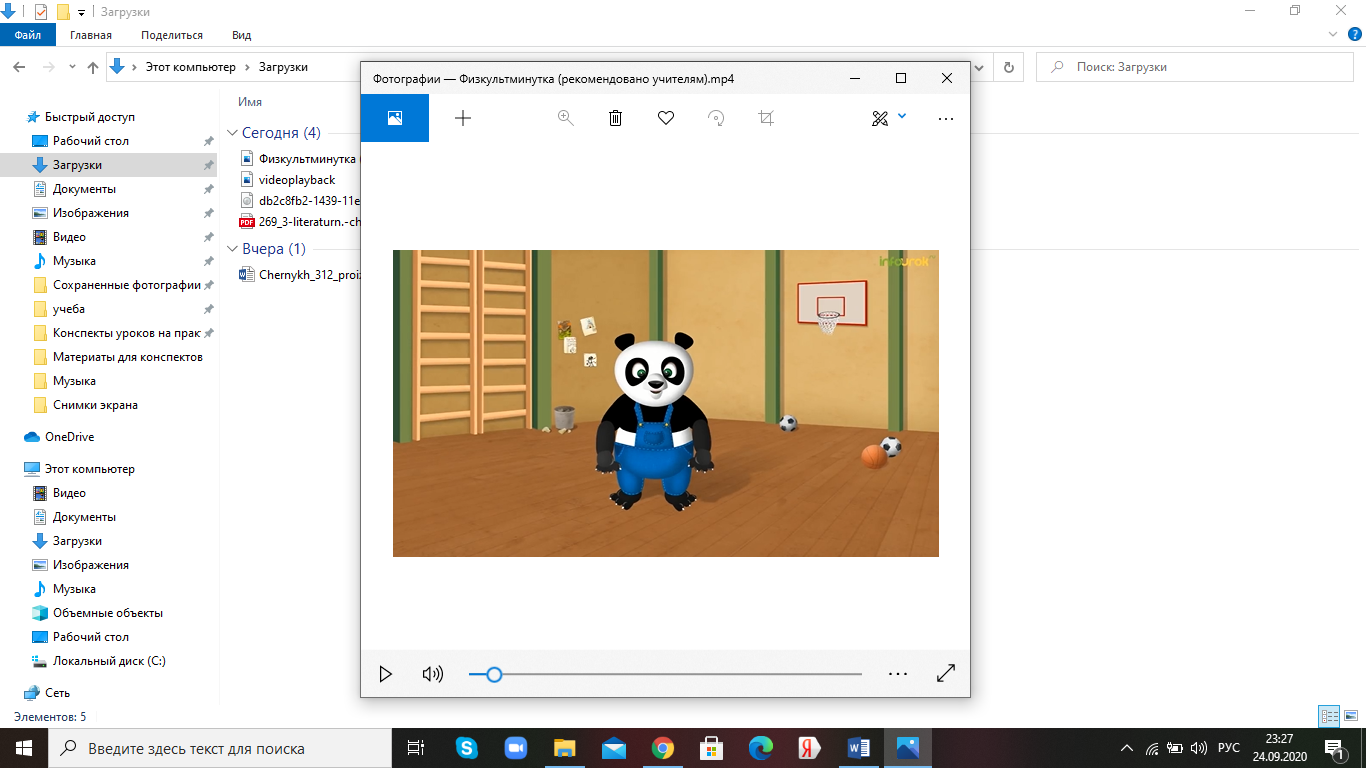Open Объемные объекты under Этот компьютер
This screenshot has width=1366, height=768.
[108, 613]
